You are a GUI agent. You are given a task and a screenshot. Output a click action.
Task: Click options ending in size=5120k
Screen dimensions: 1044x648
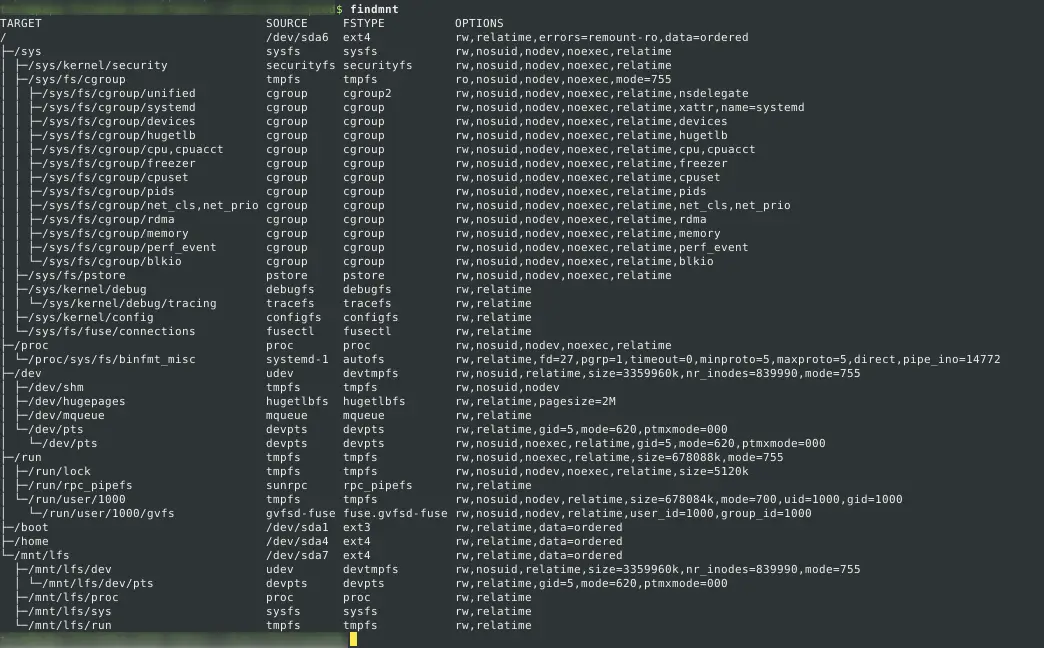coord(602,471)
